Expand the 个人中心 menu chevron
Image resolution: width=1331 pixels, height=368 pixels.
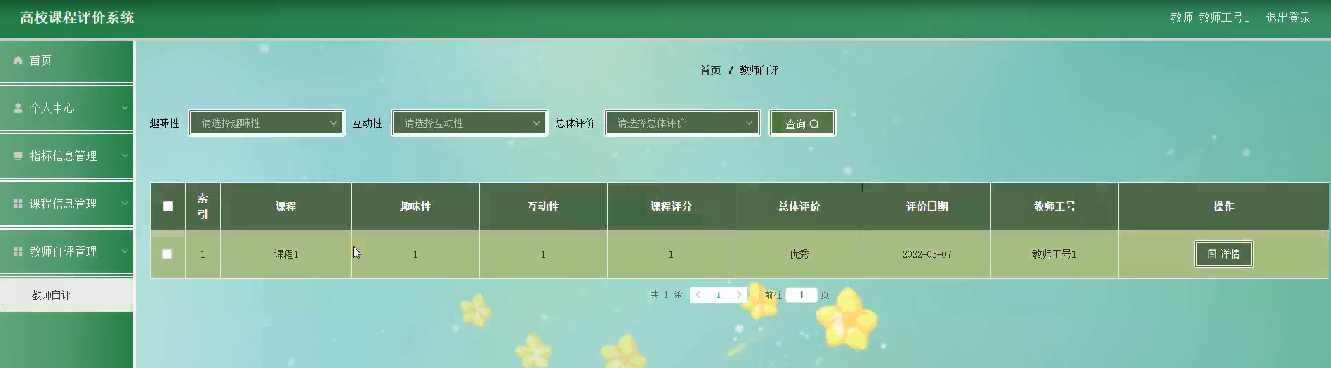coord(124,108)
